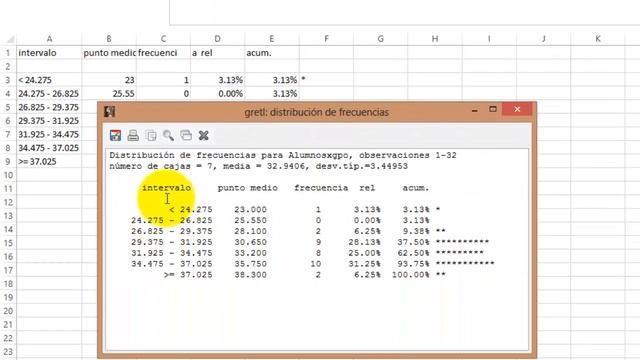Click gretl cumulative value 100.00%
This screenshot has width=640, height=360.
coord(411,275)
